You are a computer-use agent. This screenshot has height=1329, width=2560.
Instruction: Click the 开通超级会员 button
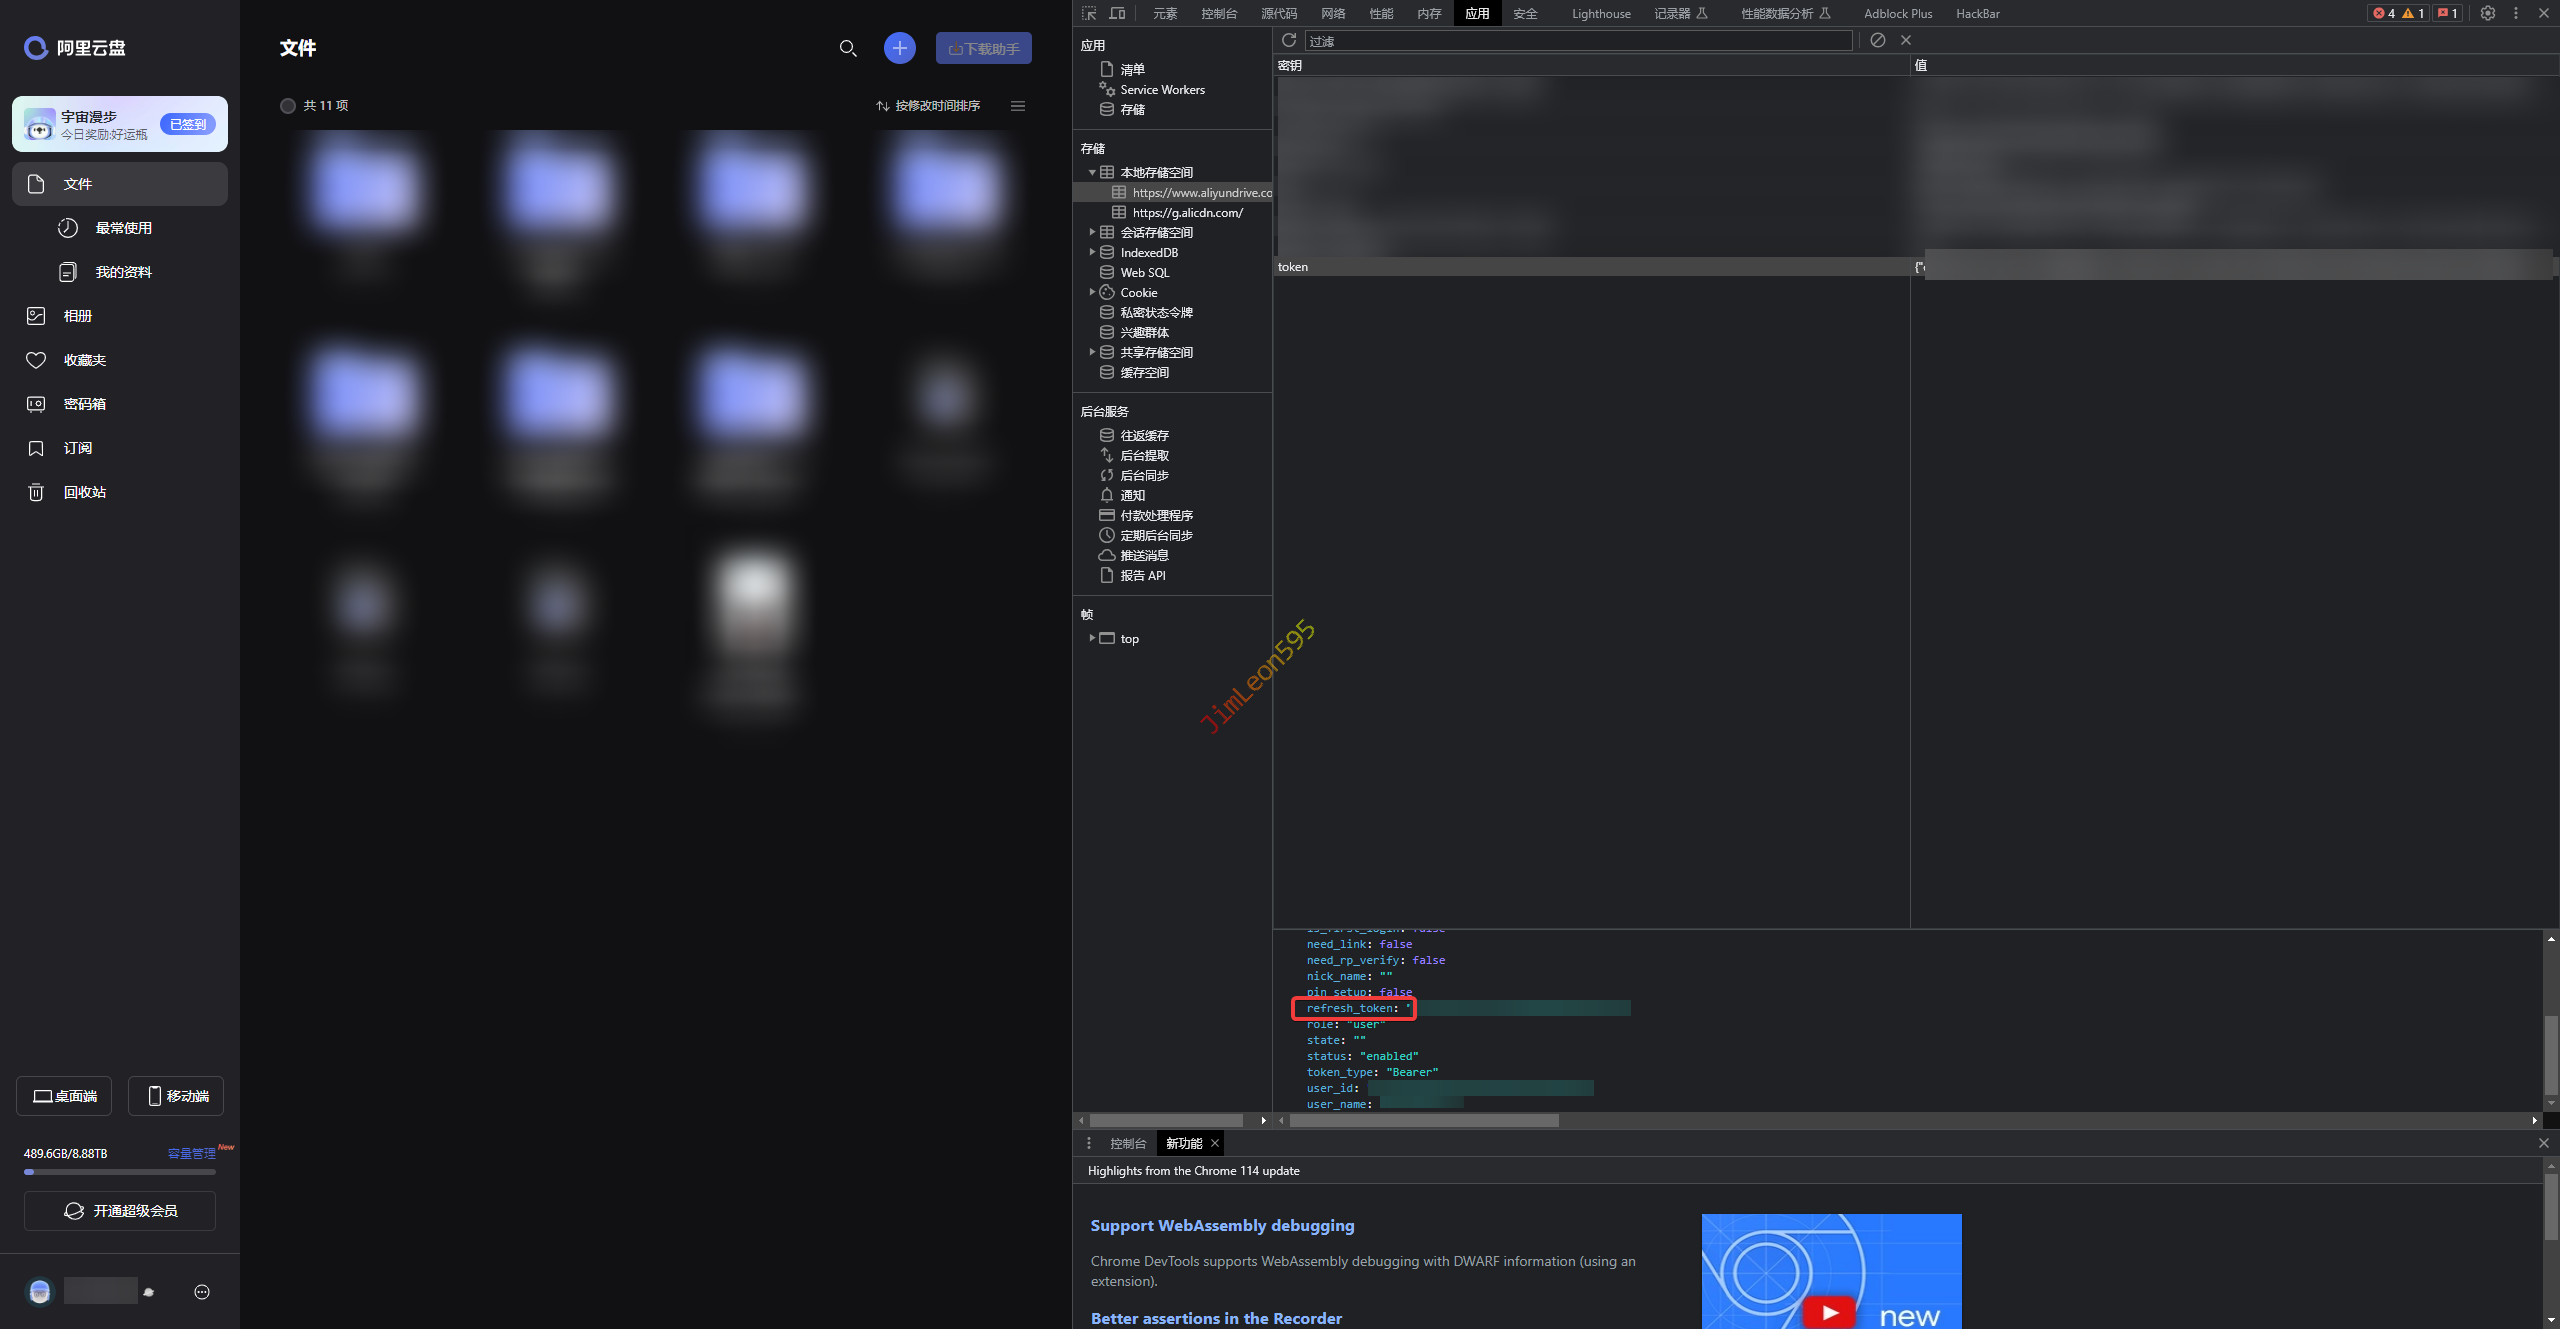[120, 1211]
